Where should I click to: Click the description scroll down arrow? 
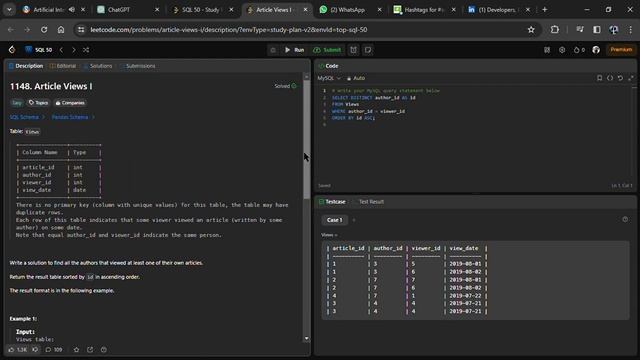click(307, 338)
